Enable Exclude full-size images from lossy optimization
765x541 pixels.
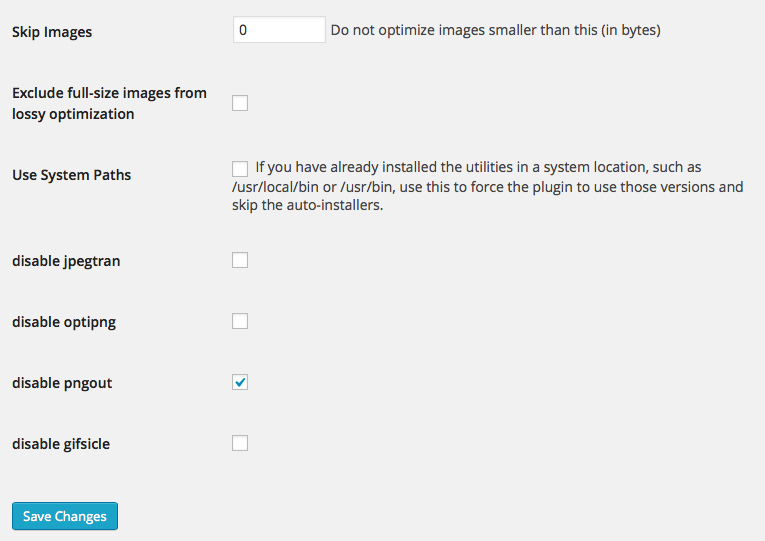click(x=240, y=103)
